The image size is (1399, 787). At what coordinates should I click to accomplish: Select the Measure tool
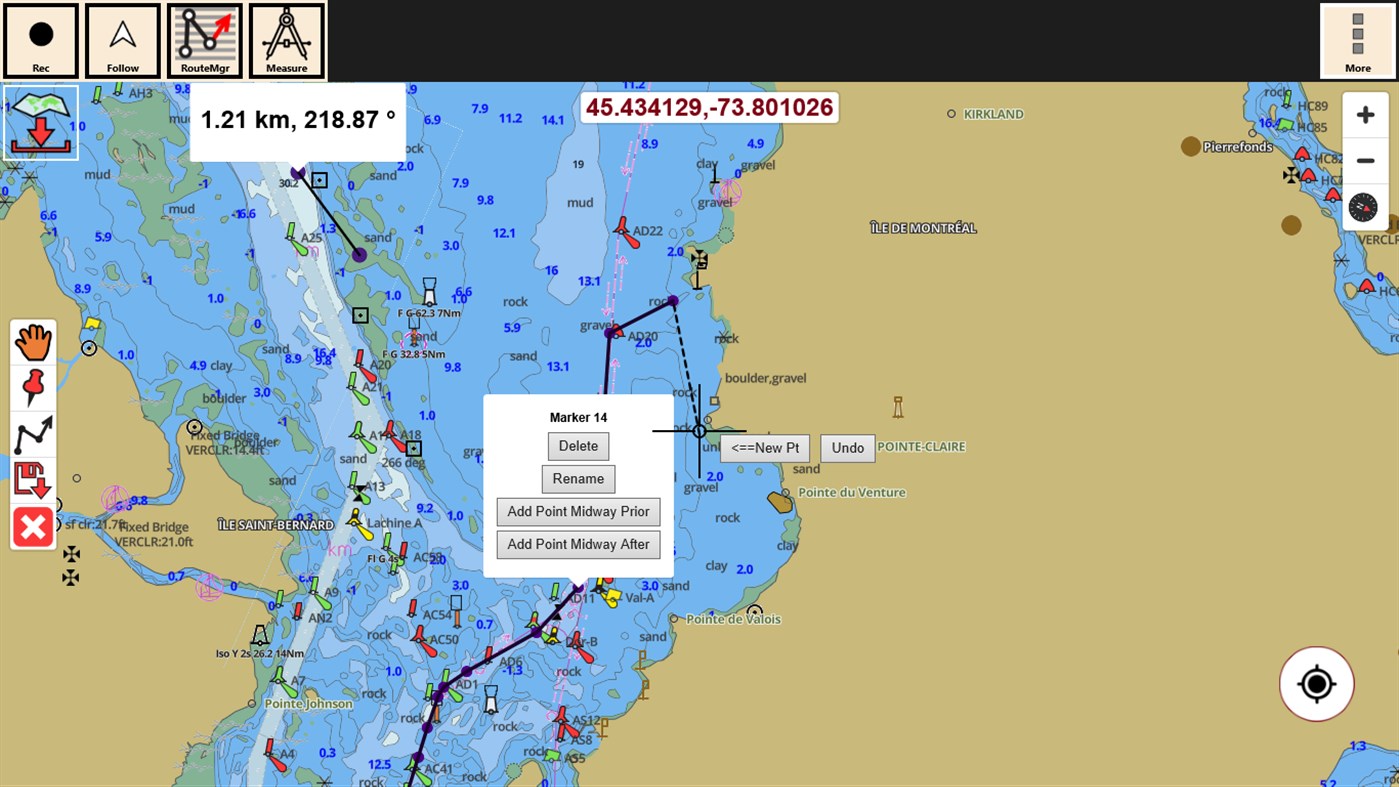coord(286,40)
